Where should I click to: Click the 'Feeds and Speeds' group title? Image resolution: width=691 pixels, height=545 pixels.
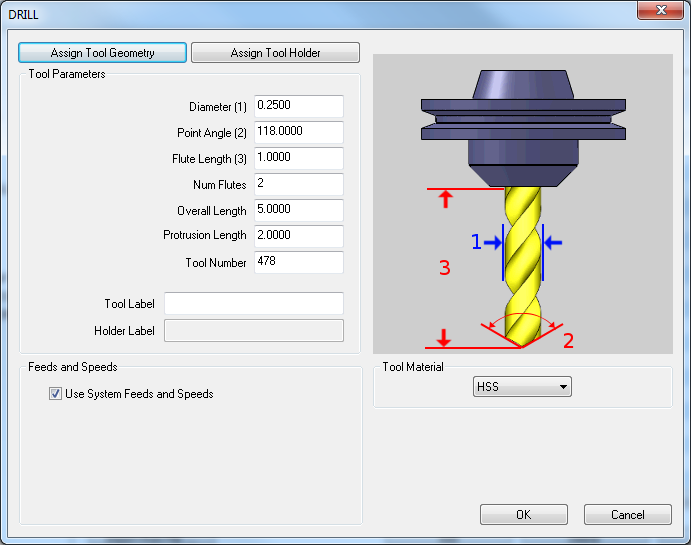pyautogui.click(x=73, y=367)
